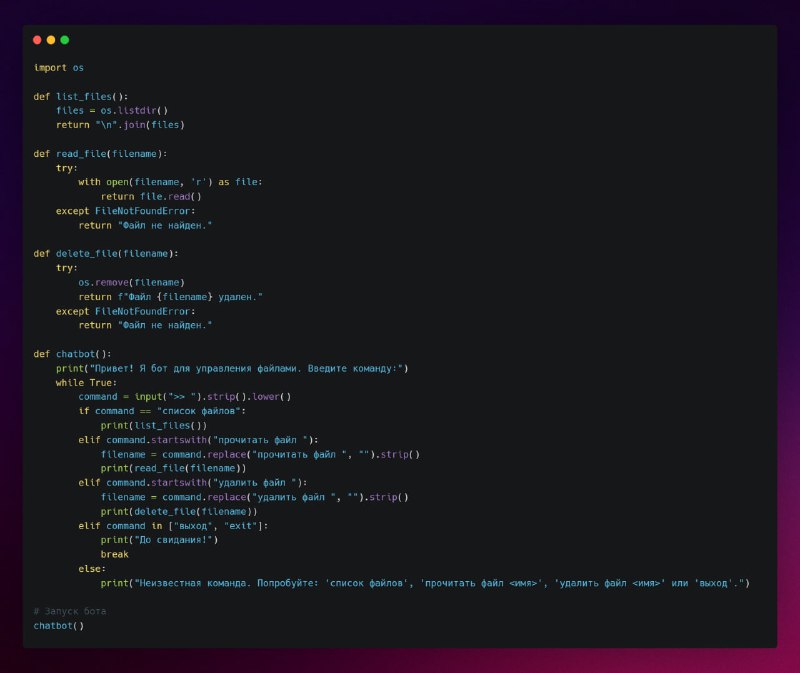Select the 'return file.read()' line

pyautogui.click(x=151, y=196)
